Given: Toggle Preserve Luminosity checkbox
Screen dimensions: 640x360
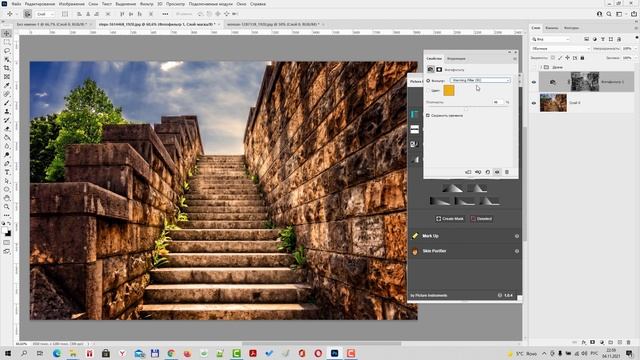Looking at the screenshot, I should 428,116.
